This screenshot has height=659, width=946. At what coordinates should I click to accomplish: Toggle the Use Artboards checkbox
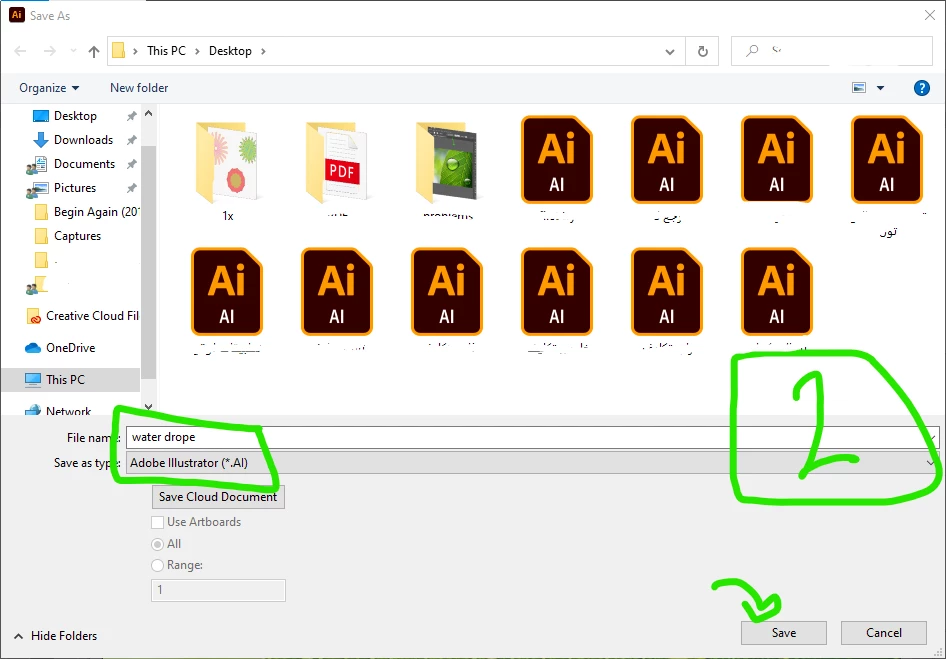click(x=157, y=523)
